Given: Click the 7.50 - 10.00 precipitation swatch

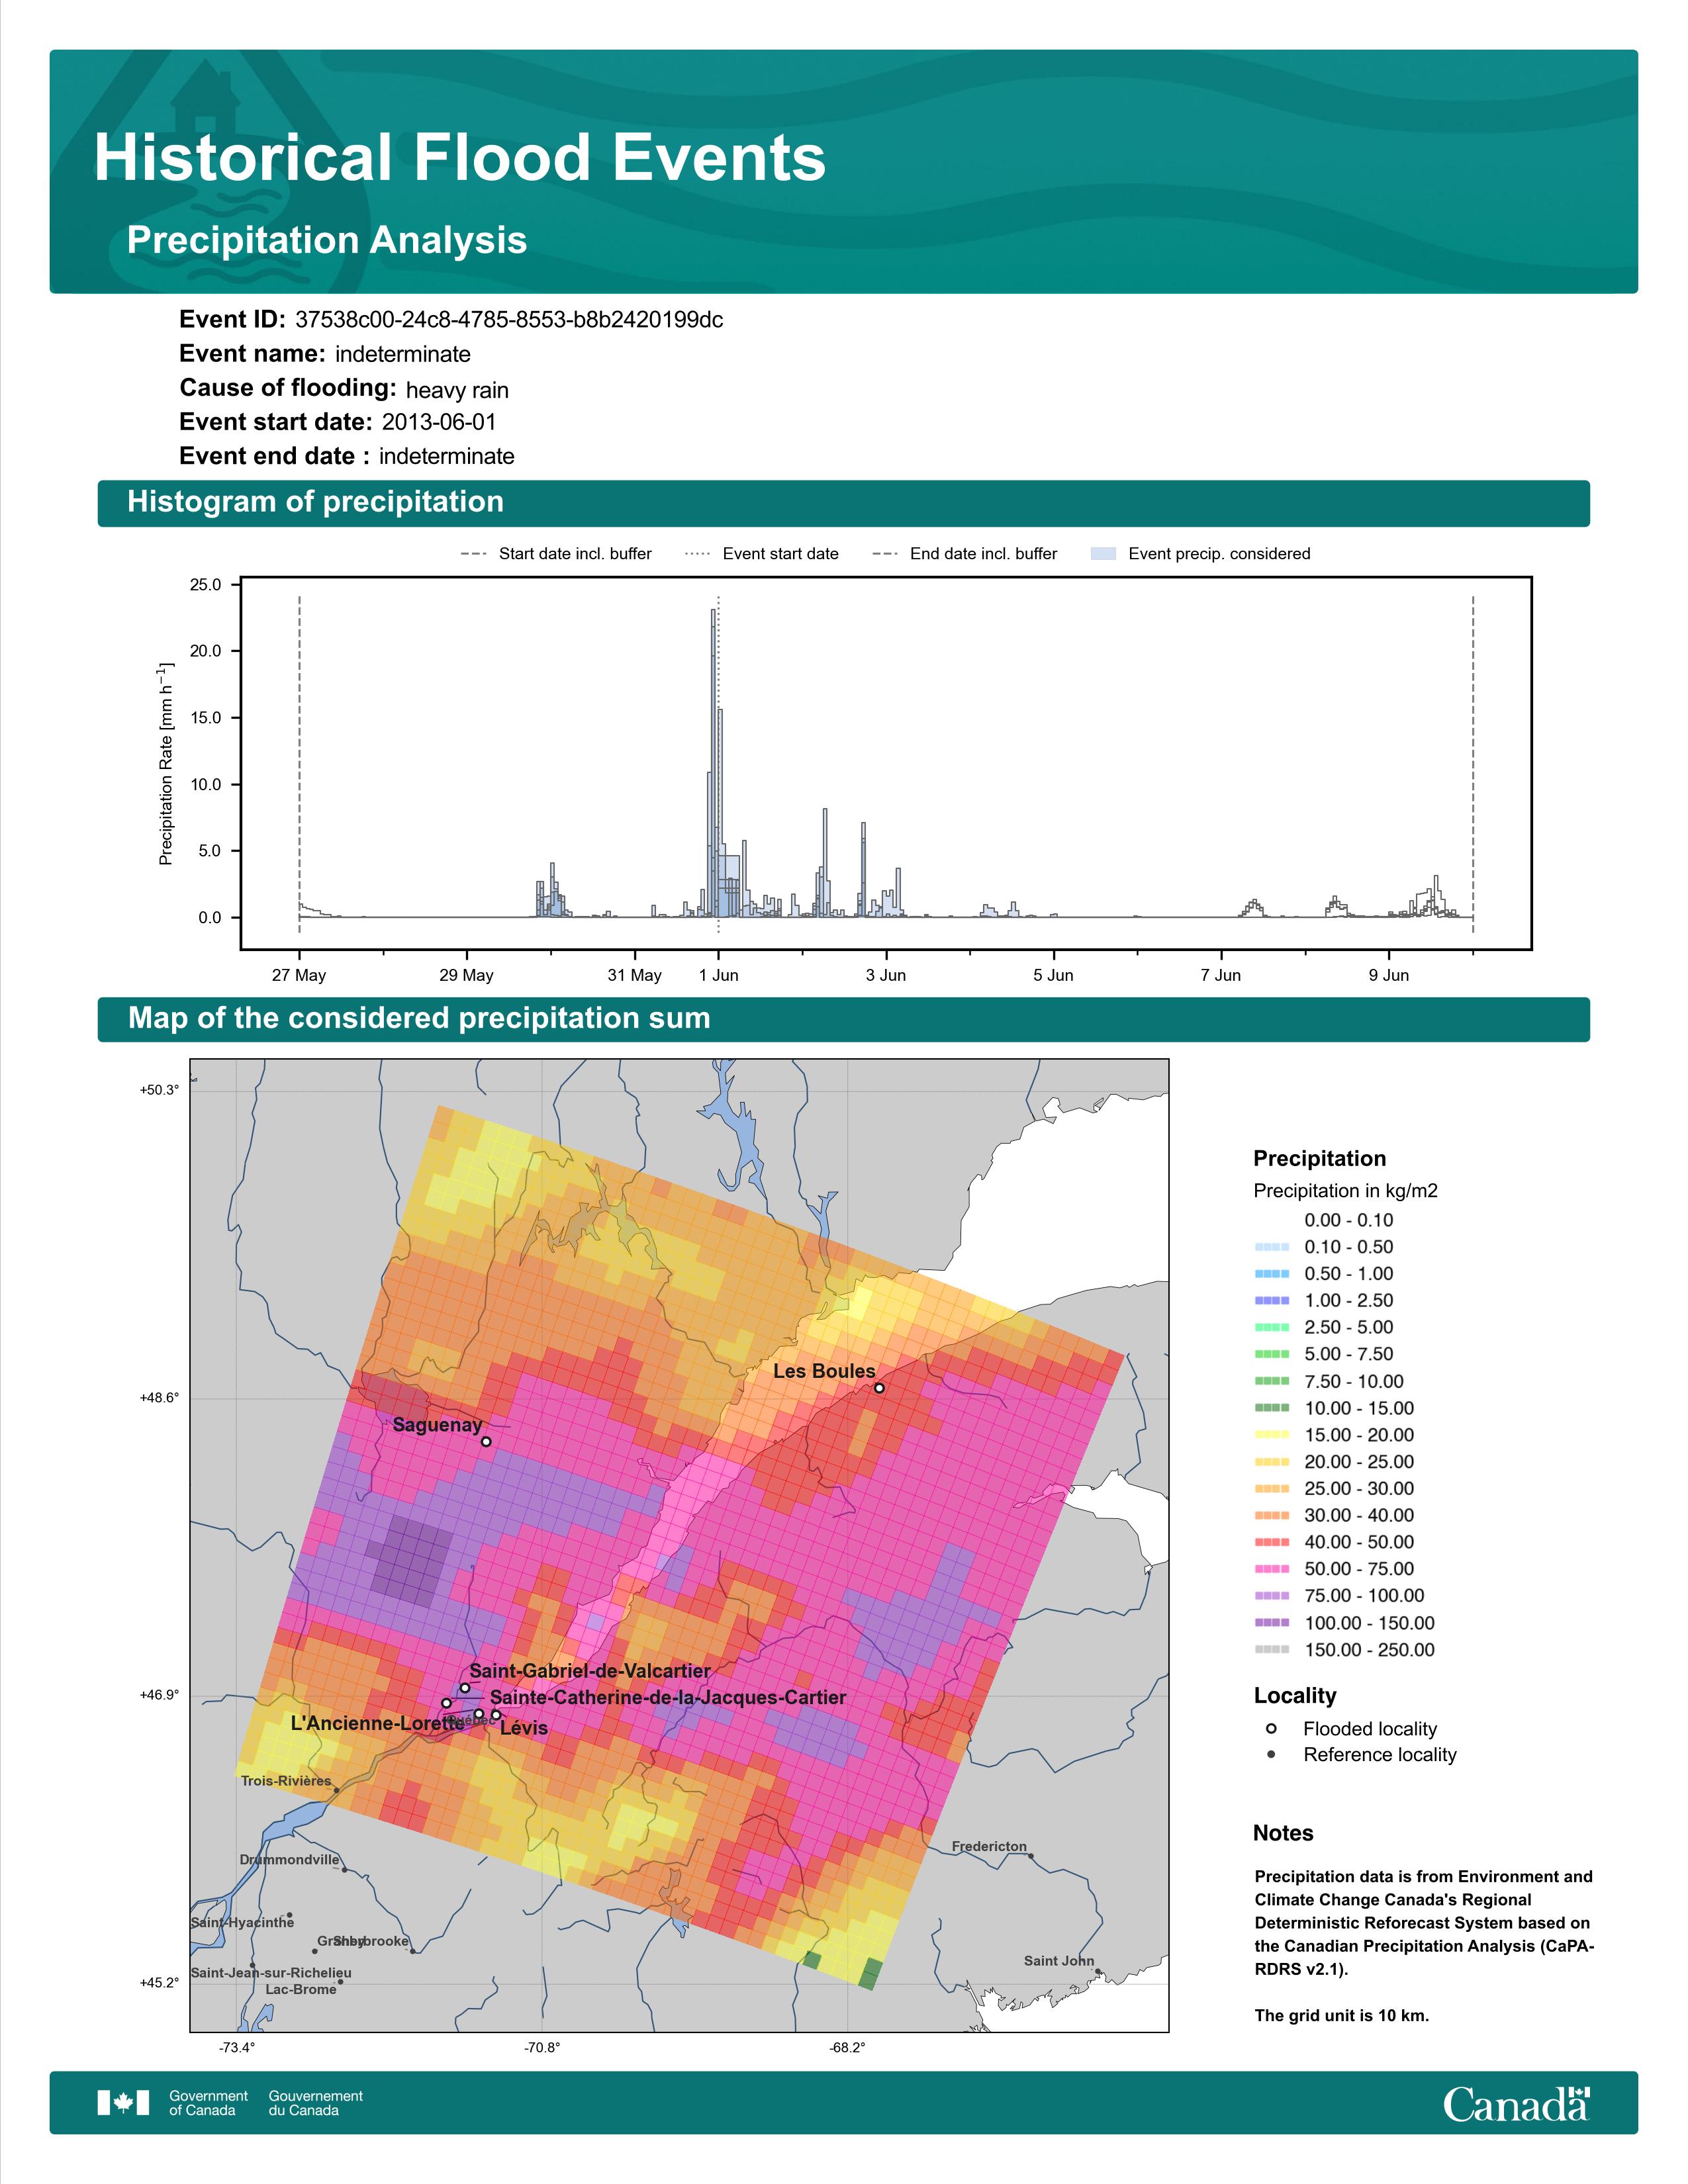Looking at the screenshot, I should pyautogui.click(x=1271, y=1381).
